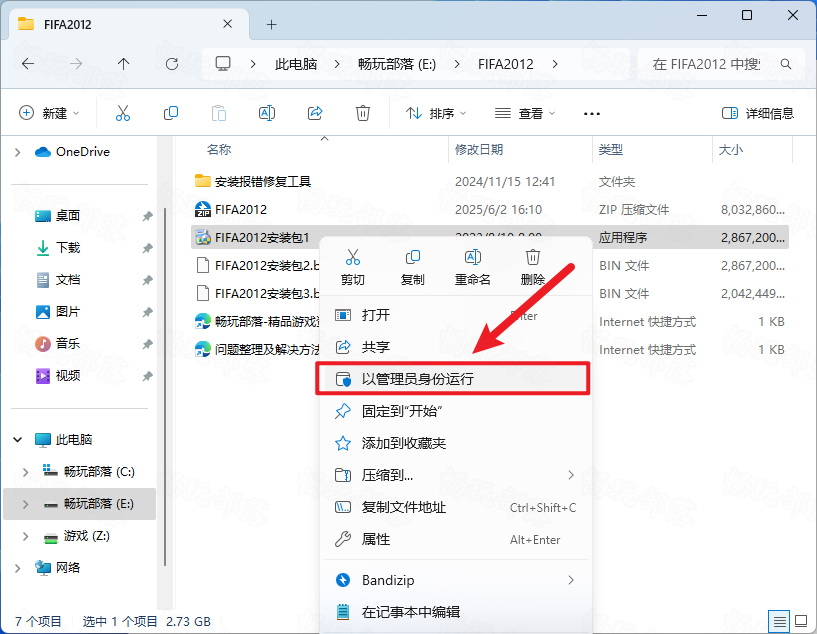The width and height of the screenshot is (817, 634).
Task: Expand the 网络 tree node
Action: pos(18,568)
